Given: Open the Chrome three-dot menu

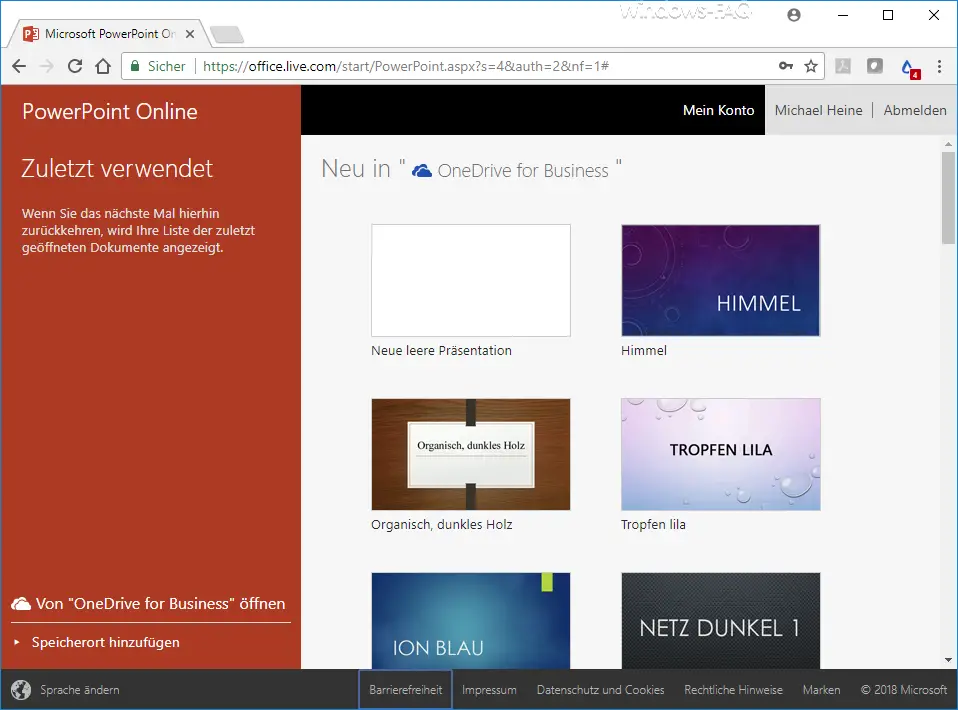Looking at the screenshot, I should tap(939, 66).
